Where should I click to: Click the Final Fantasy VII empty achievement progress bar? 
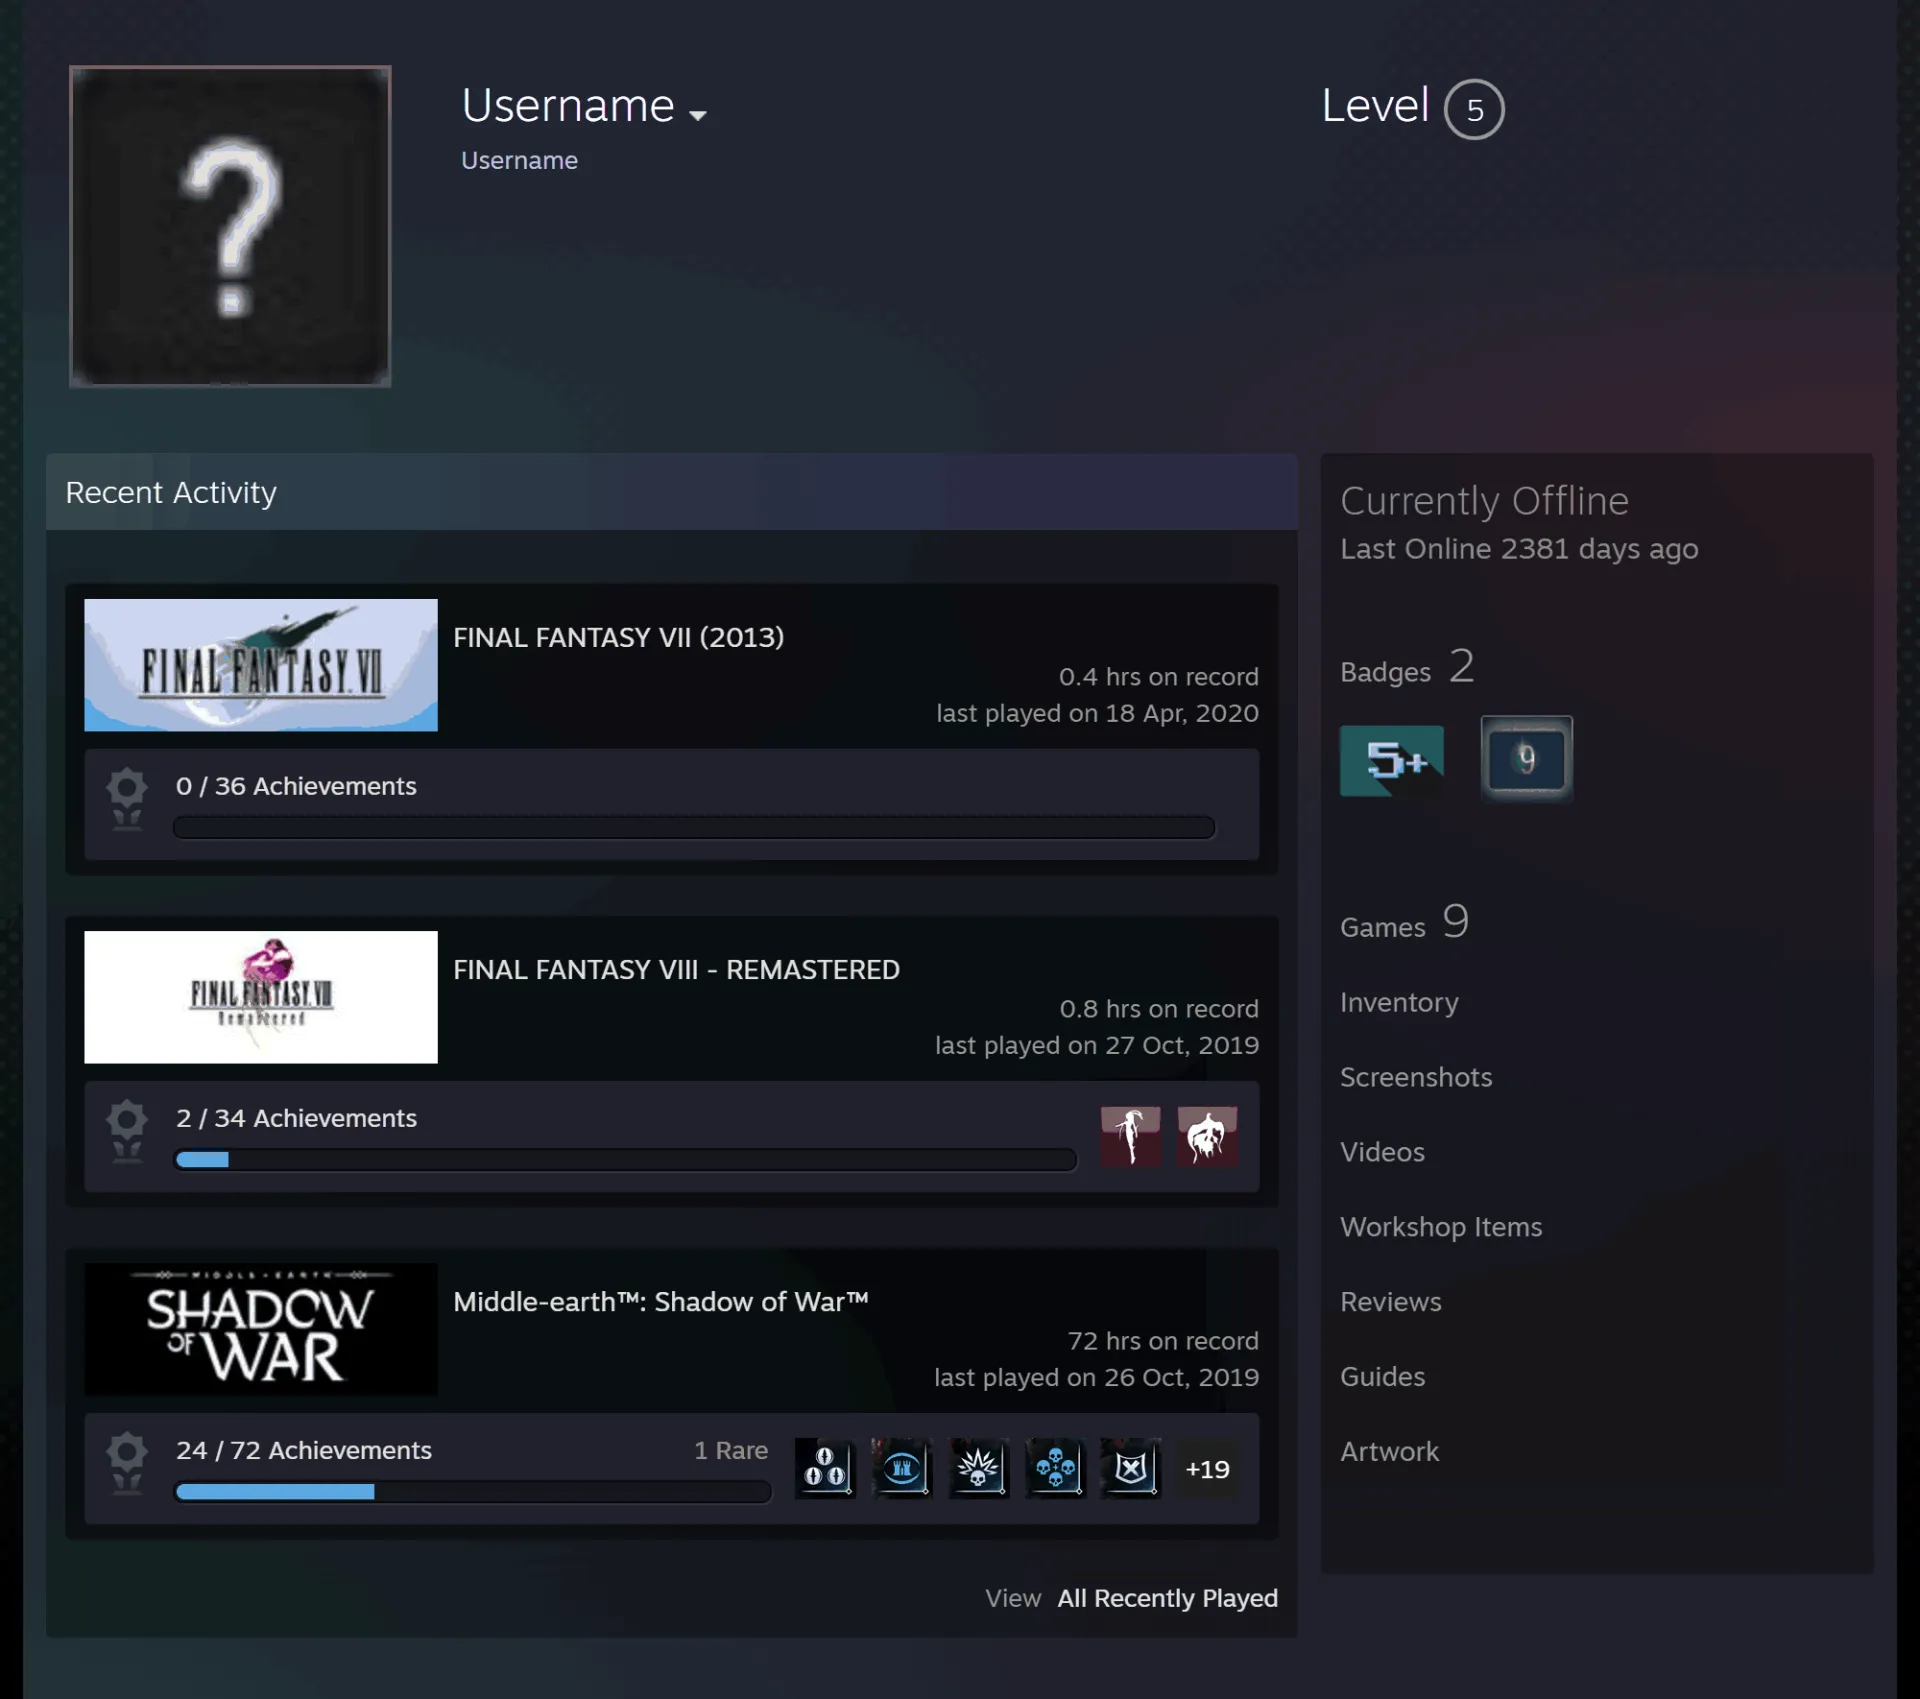pos(694,827)
